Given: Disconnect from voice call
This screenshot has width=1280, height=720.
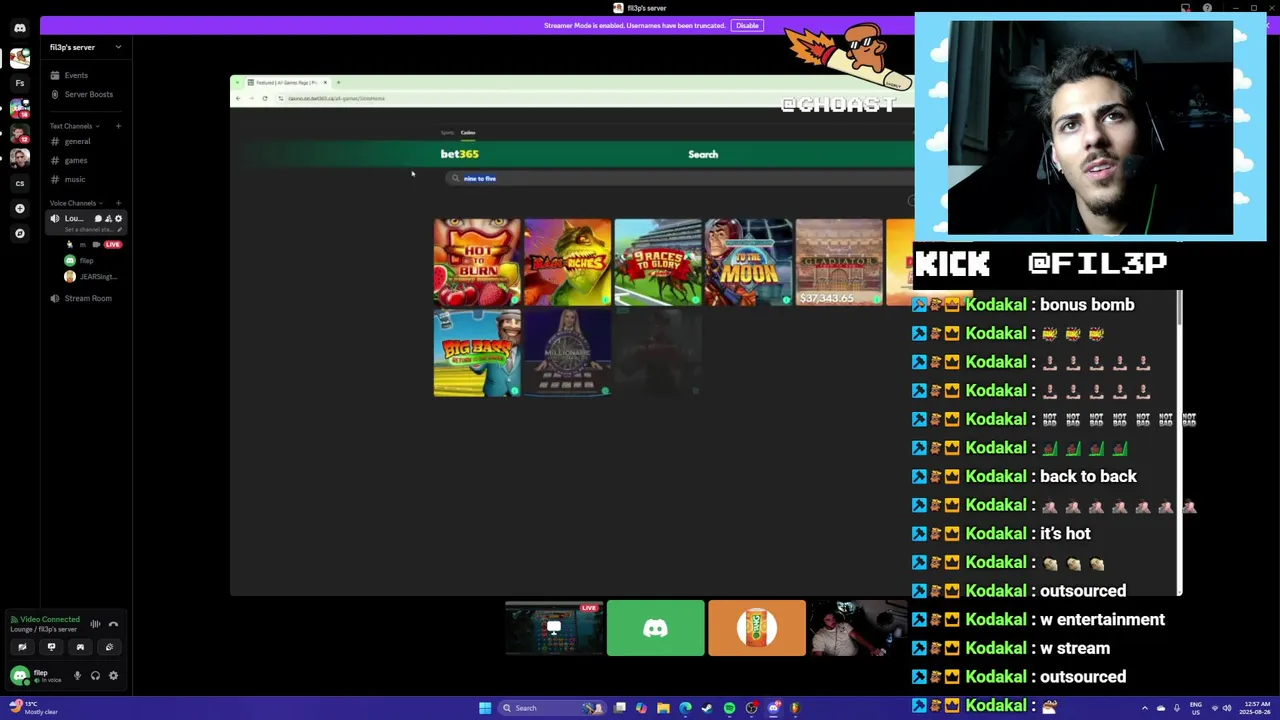Looking at the screenshot, I should pyautogui.click(x=113, y=624).
